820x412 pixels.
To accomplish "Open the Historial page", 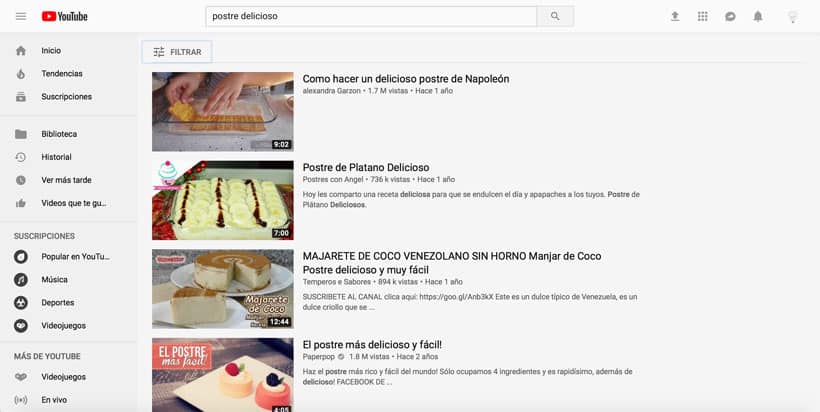I will (56, 157).
